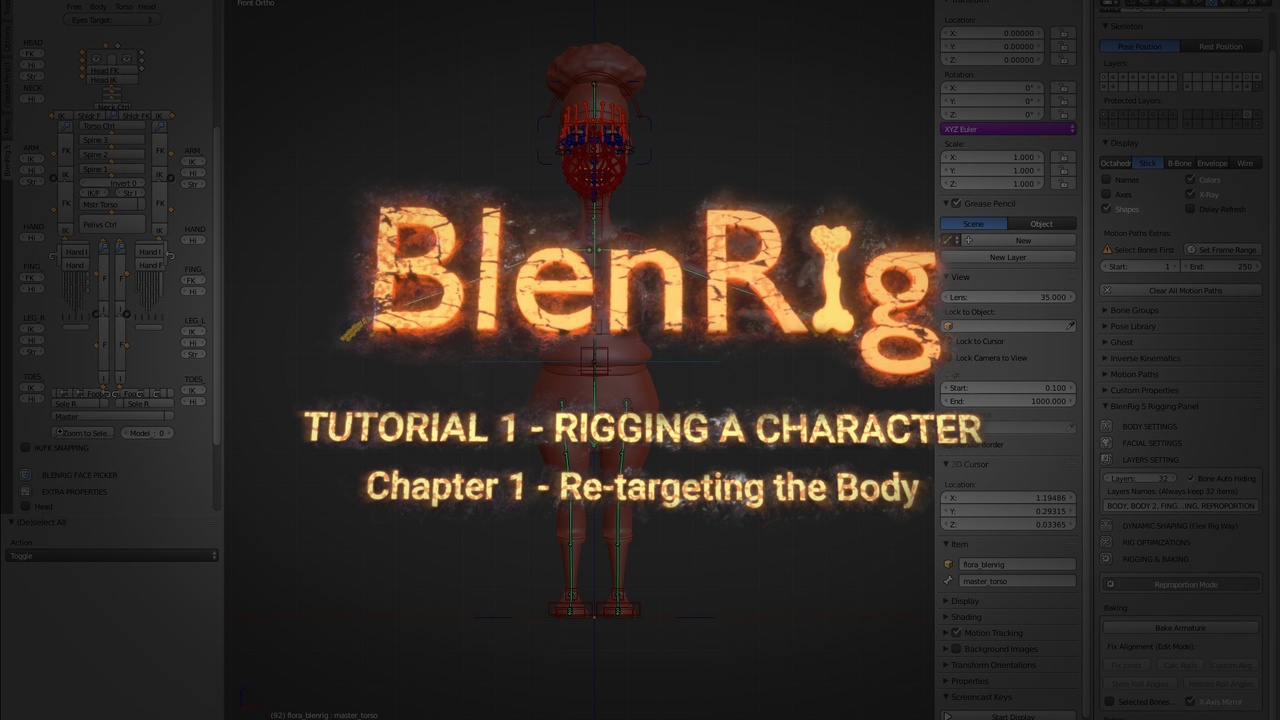Lock the Rotation X channel
This screenshot has height=720, width=1280.
(x=1064, y=88)
